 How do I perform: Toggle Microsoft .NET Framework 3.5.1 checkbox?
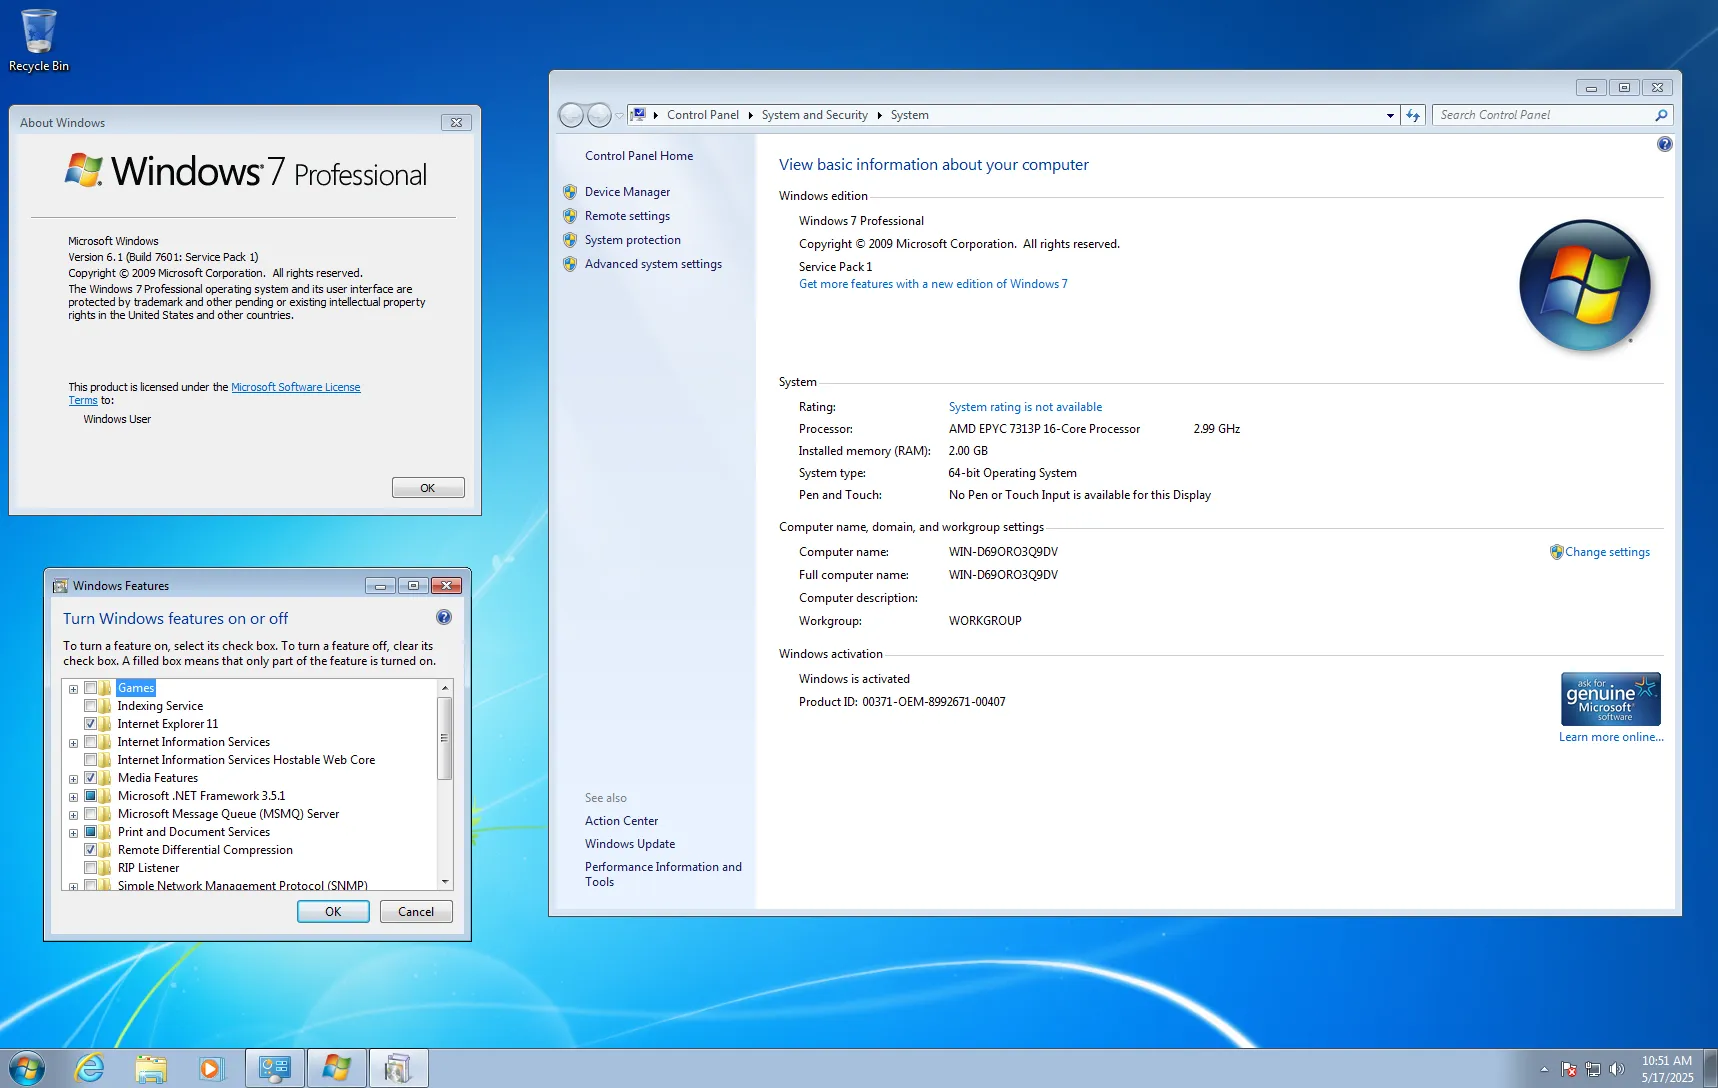click(x=91, y=796)
